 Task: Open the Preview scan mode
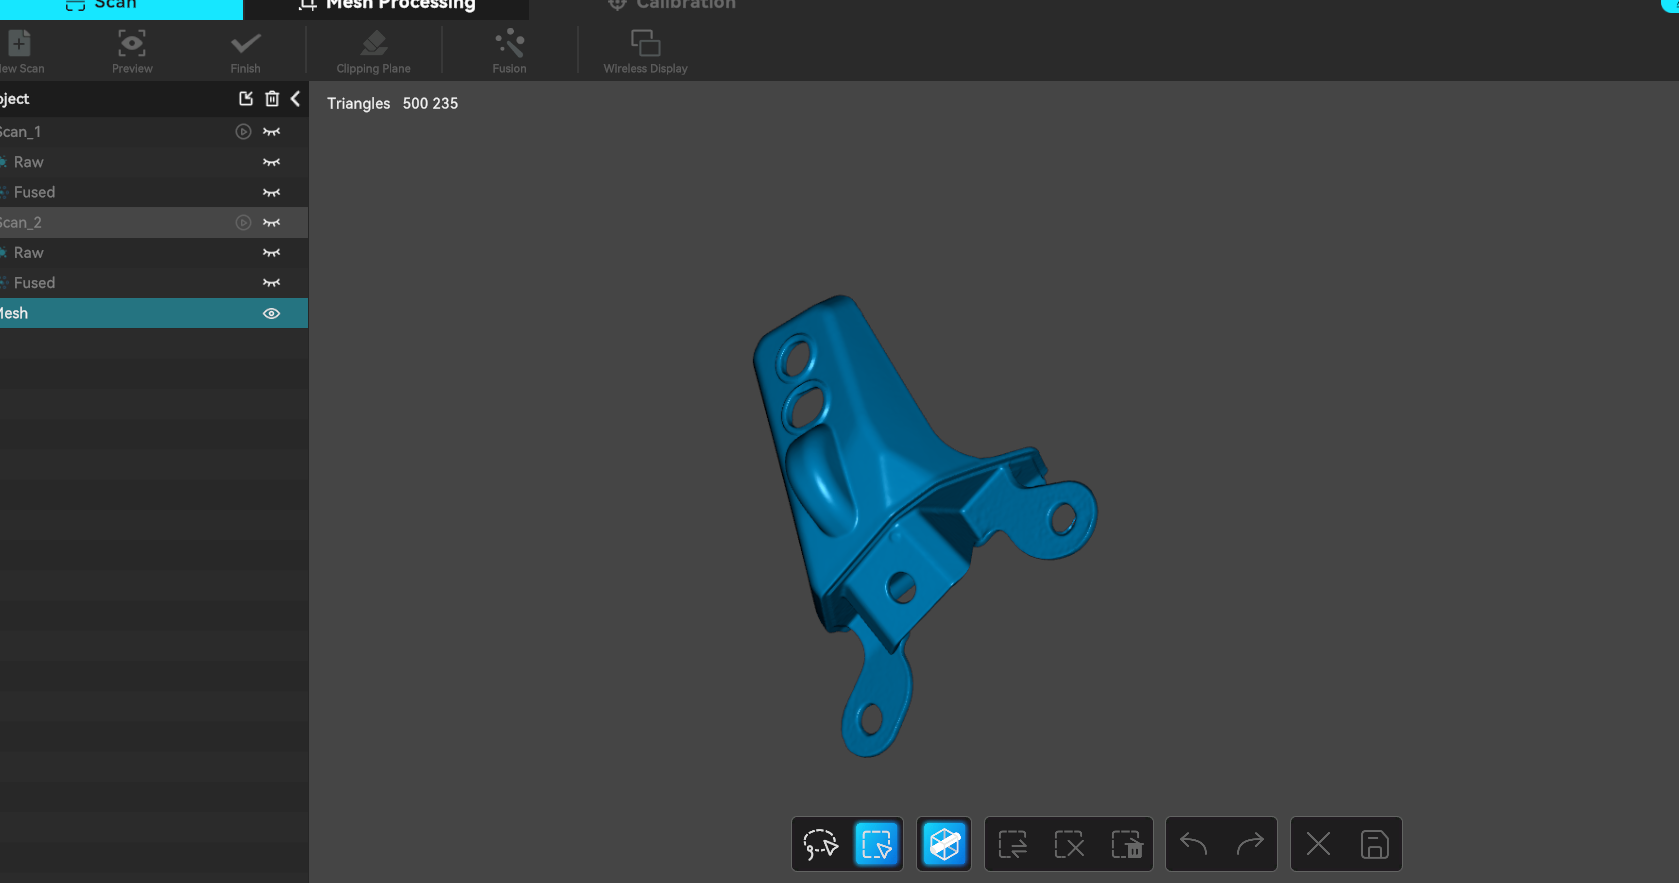[x=132, y=52]
